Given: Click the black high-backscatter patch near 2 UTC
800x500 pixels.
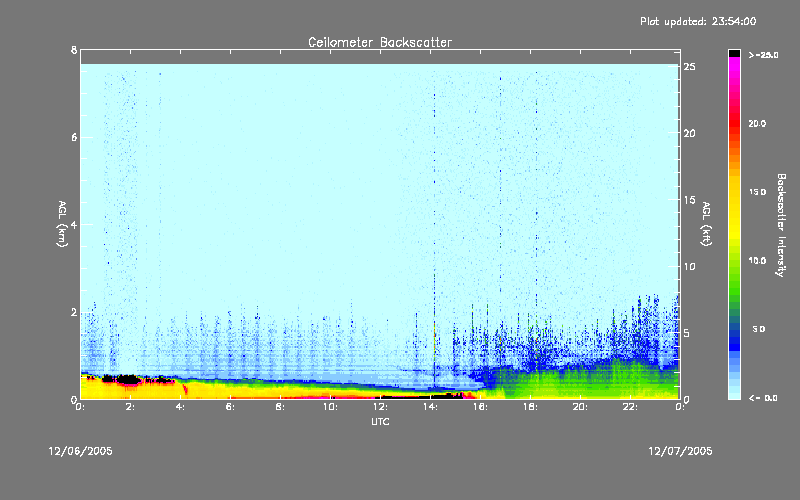Looking at the screenshot, I should click(x=128, y=379).
